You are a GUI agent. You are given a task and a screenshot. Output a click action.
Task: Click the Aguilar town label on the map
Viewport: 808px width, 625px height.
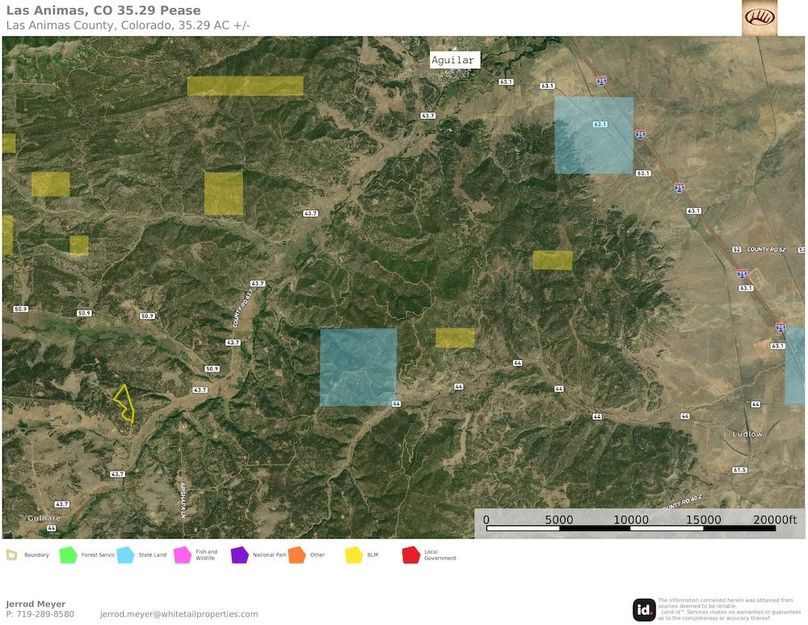453,60
